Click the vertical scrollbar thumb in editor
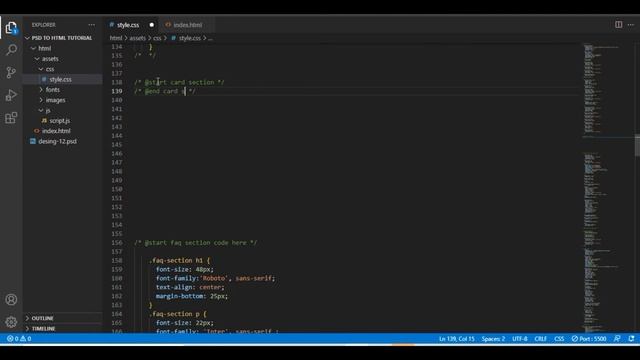 [637, 146]
